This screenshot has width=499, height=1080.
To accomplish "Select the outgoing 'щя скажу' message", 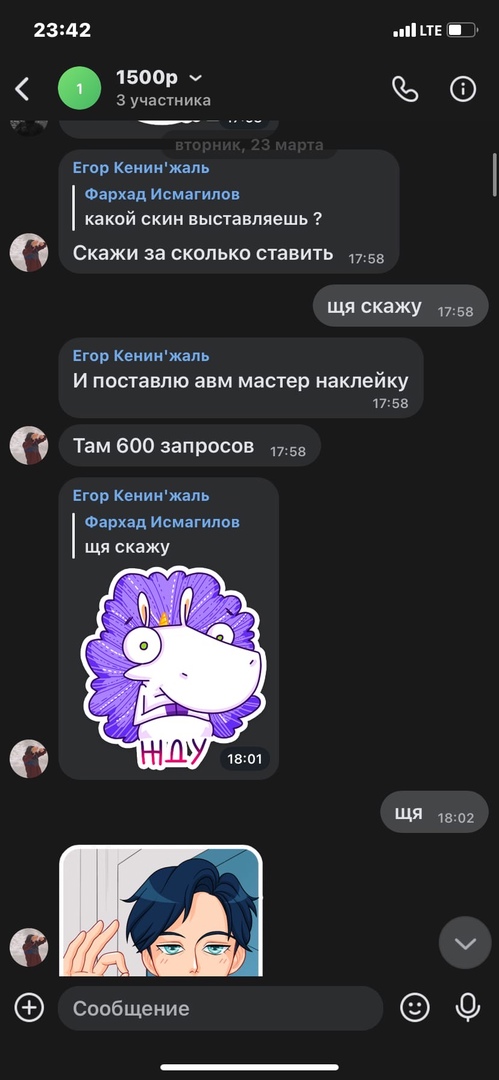I will tap(400, 307).
